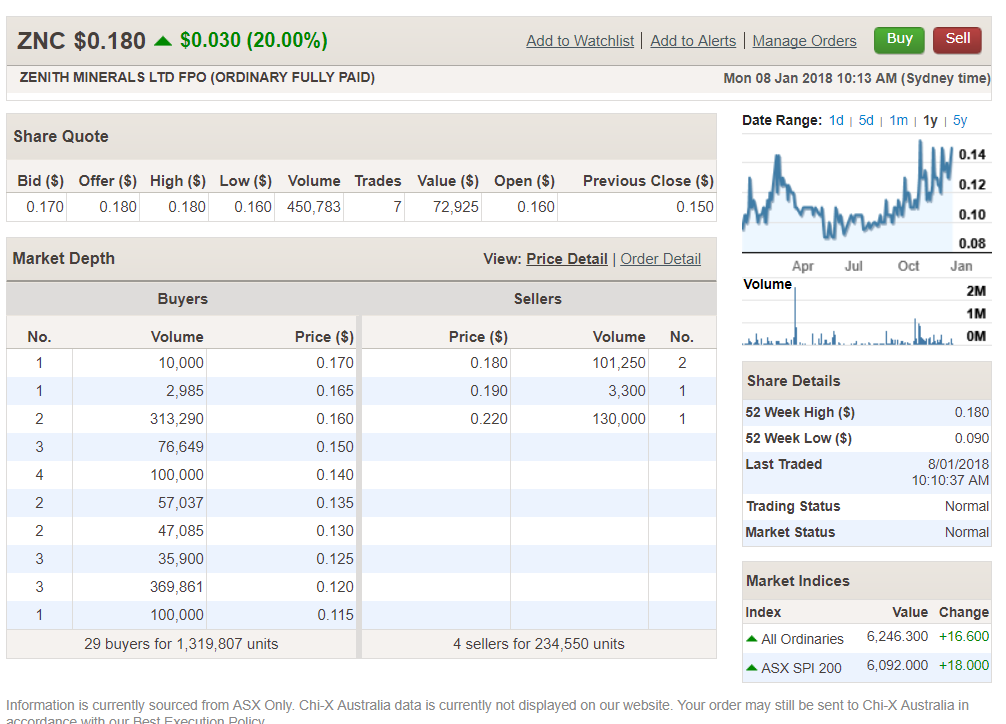Click buyer volume 35,900
The height and width of the screenshot is (724, 1006).
(x=181, y=559)
